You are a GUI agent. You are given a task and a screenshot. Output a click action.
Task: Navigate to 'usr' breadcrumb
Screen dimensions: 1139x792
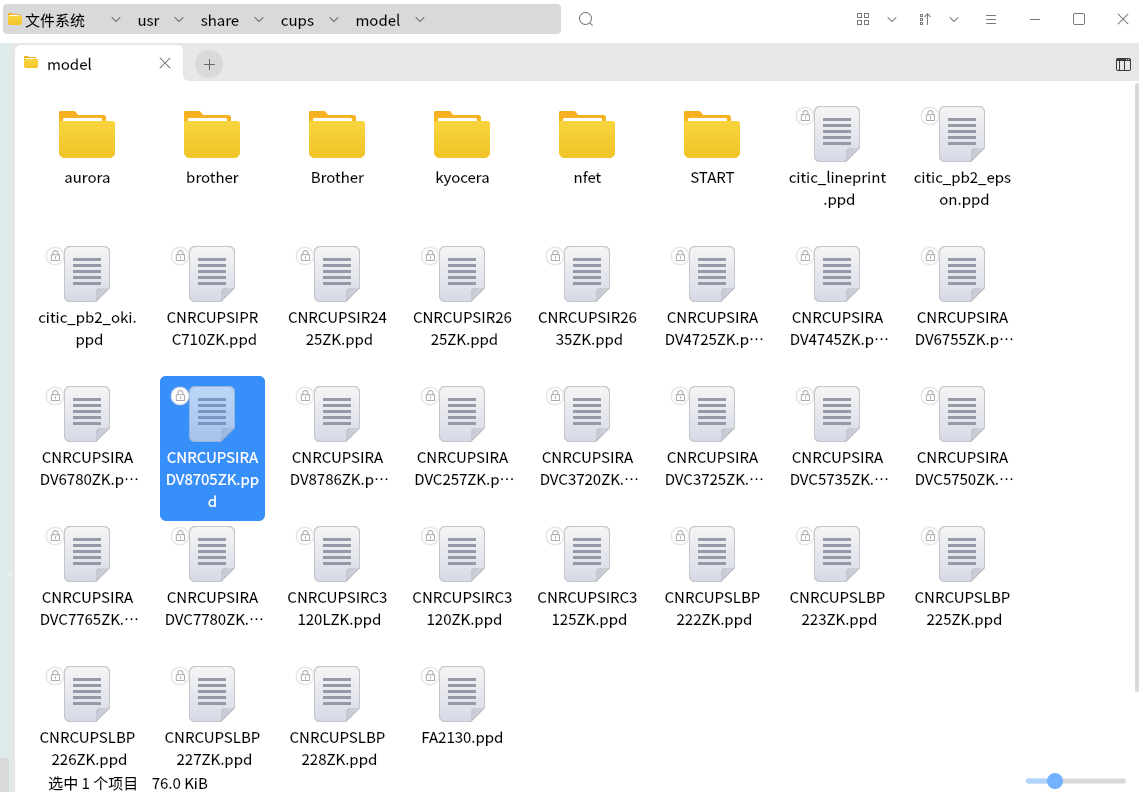(x=148, y=20)
